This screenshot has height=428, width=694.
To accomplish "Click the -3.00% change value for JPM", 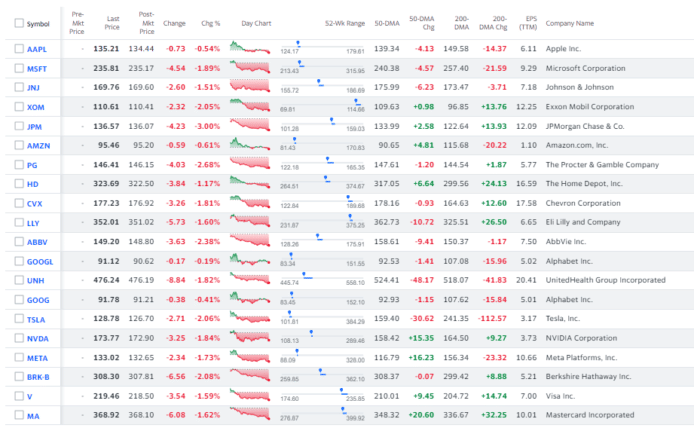I will [207, 126].
